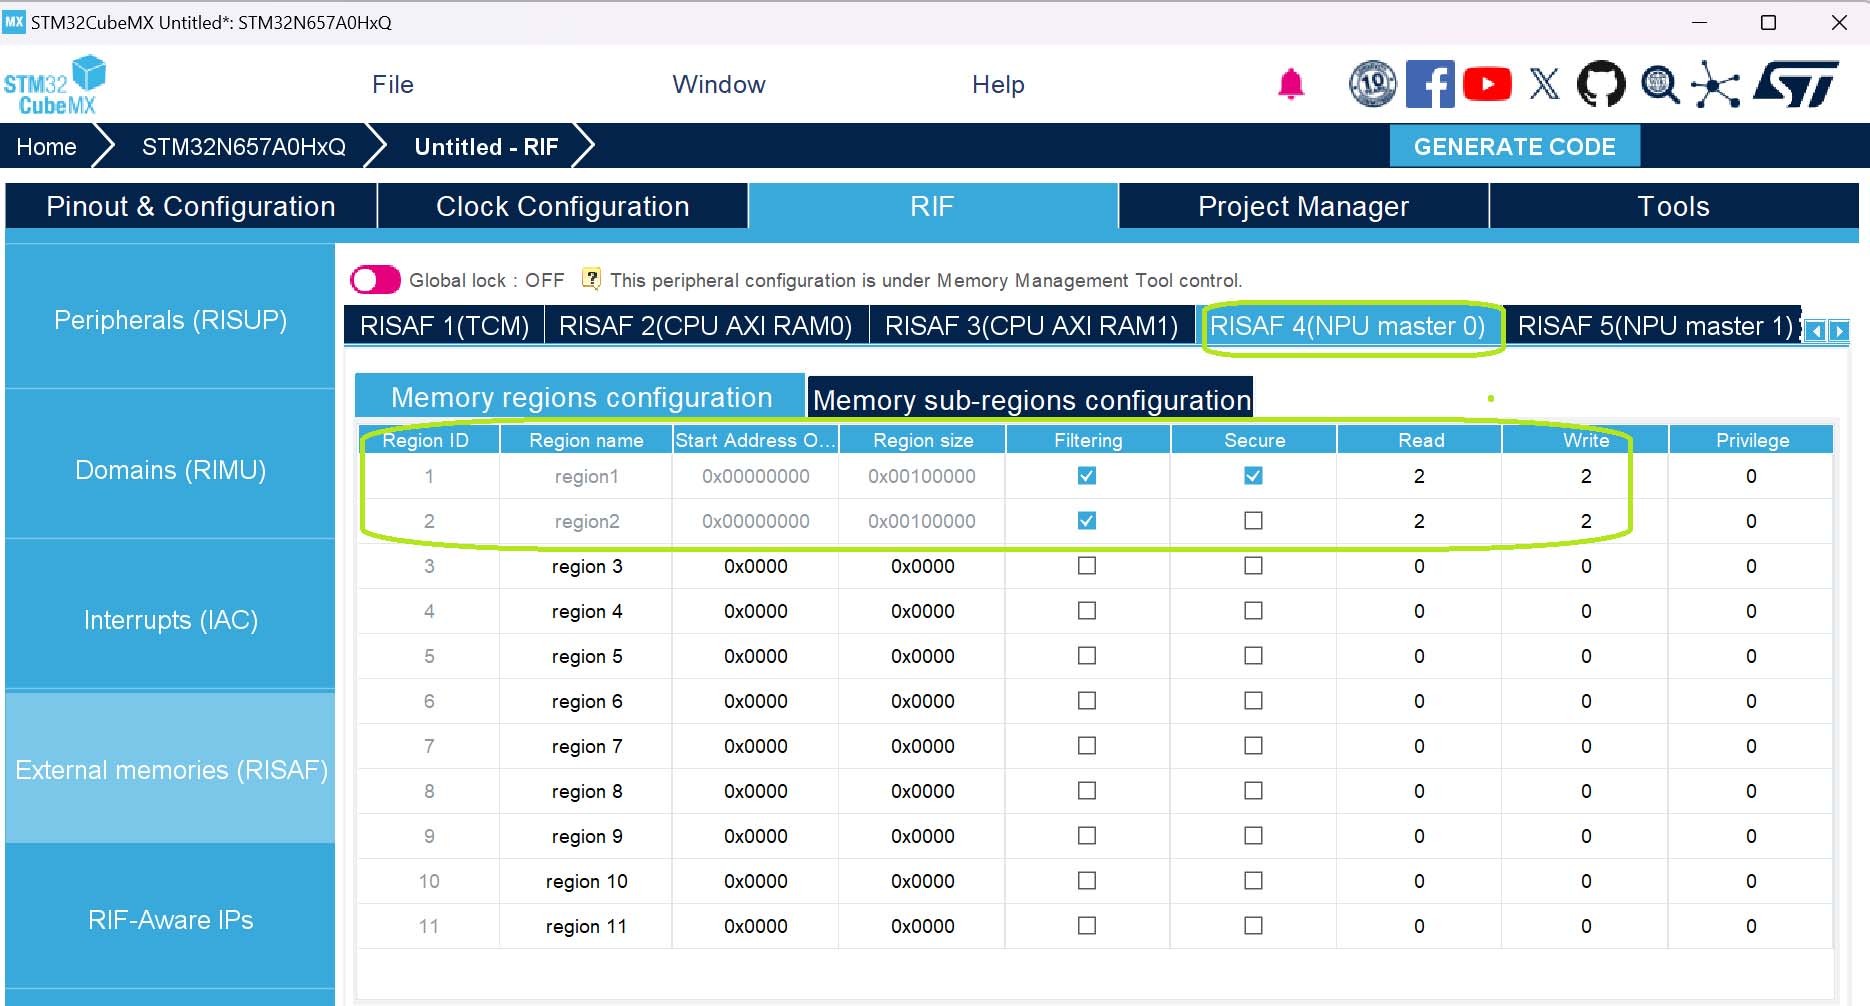Open the File menu
This screenshot has width=1870, height=1006.
(393, 85)
